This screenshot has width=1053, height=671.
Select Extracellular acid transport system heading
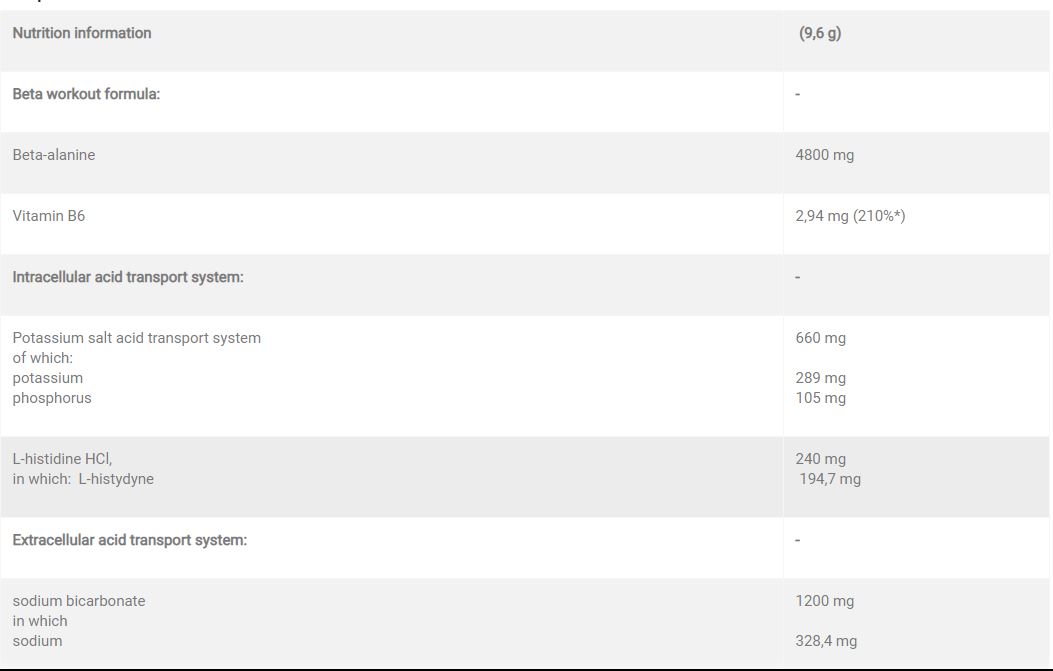click(x=130, y=540)
